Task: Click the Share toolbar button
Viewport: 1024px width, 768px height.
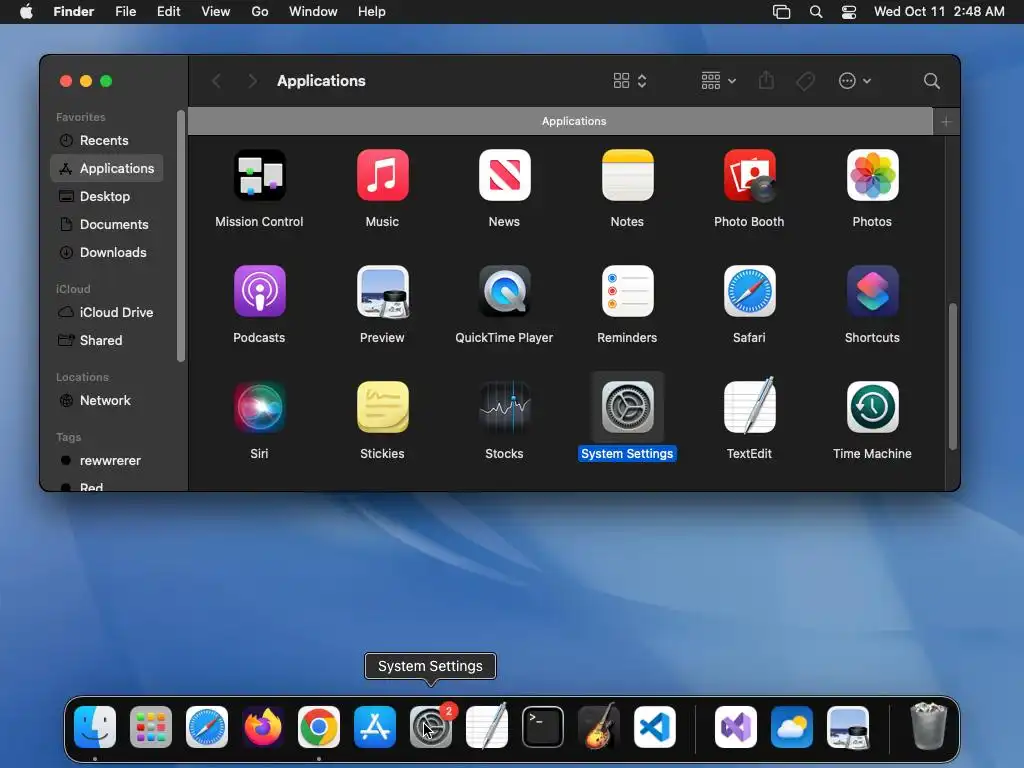Action: [766, 81]
